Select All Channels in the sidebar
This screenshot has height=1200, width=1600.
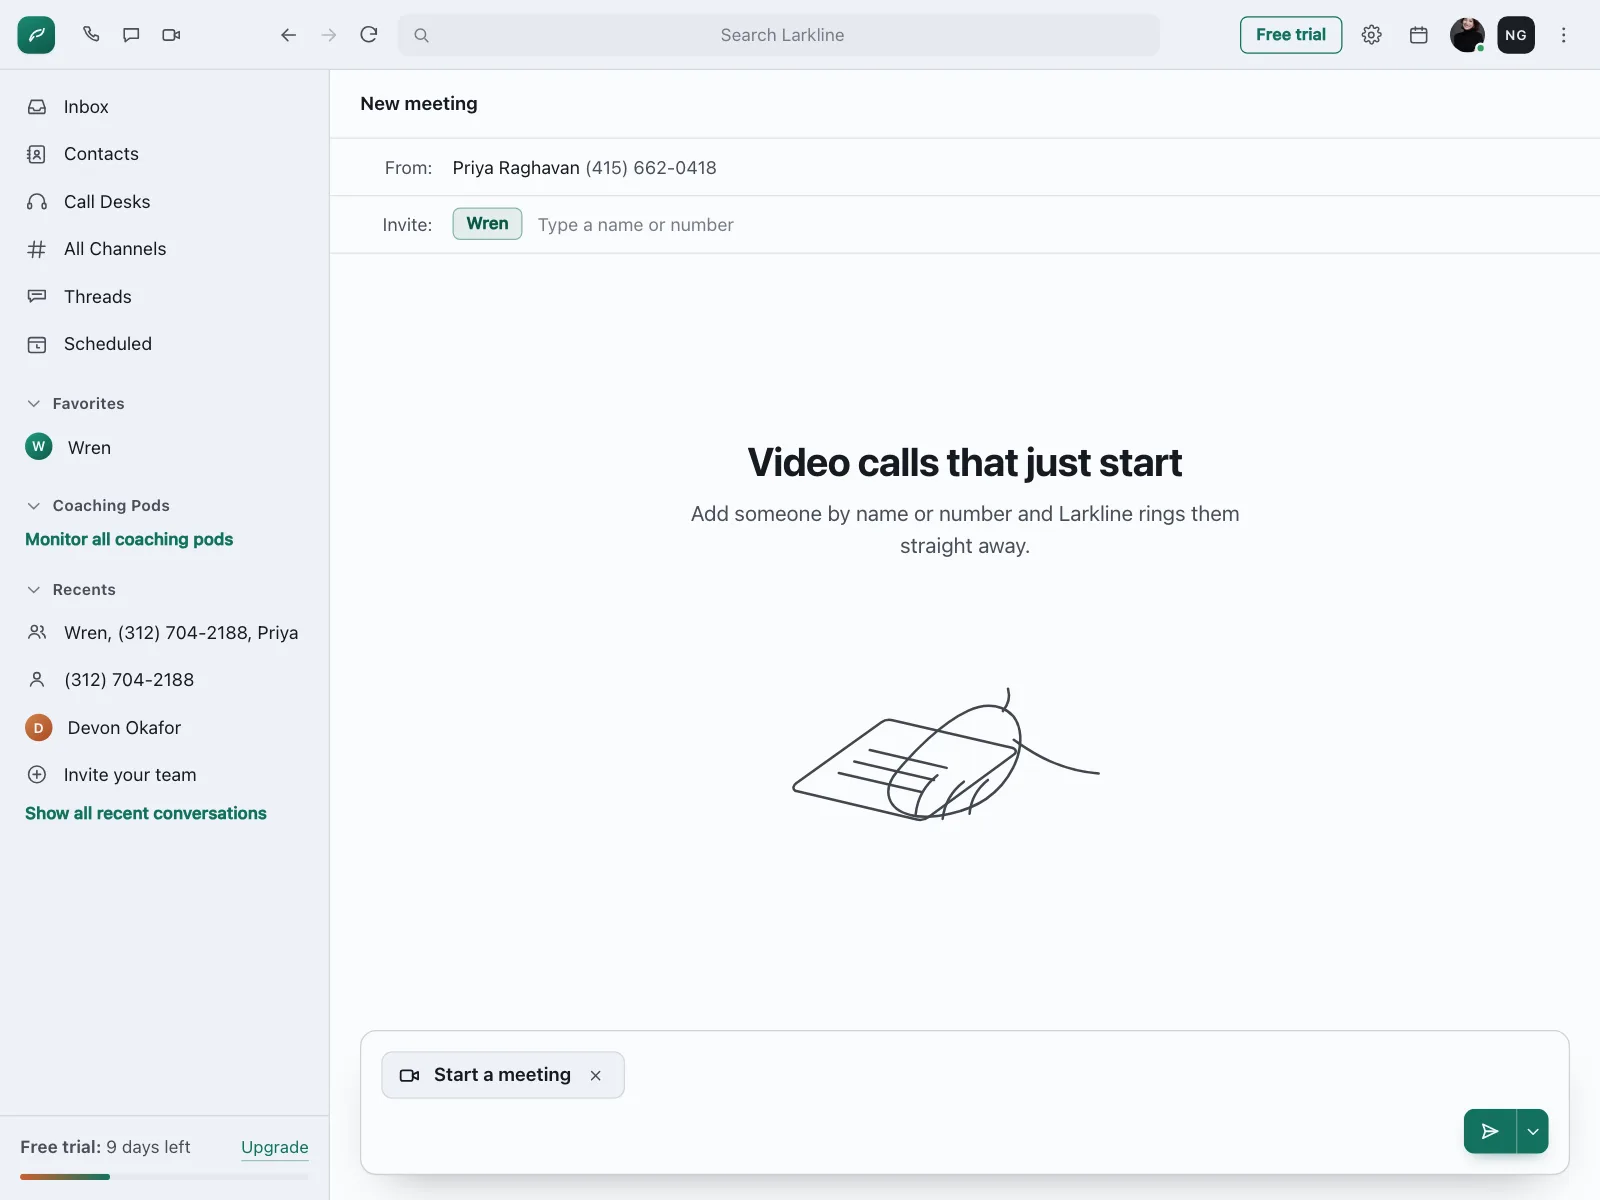[164, 249]
